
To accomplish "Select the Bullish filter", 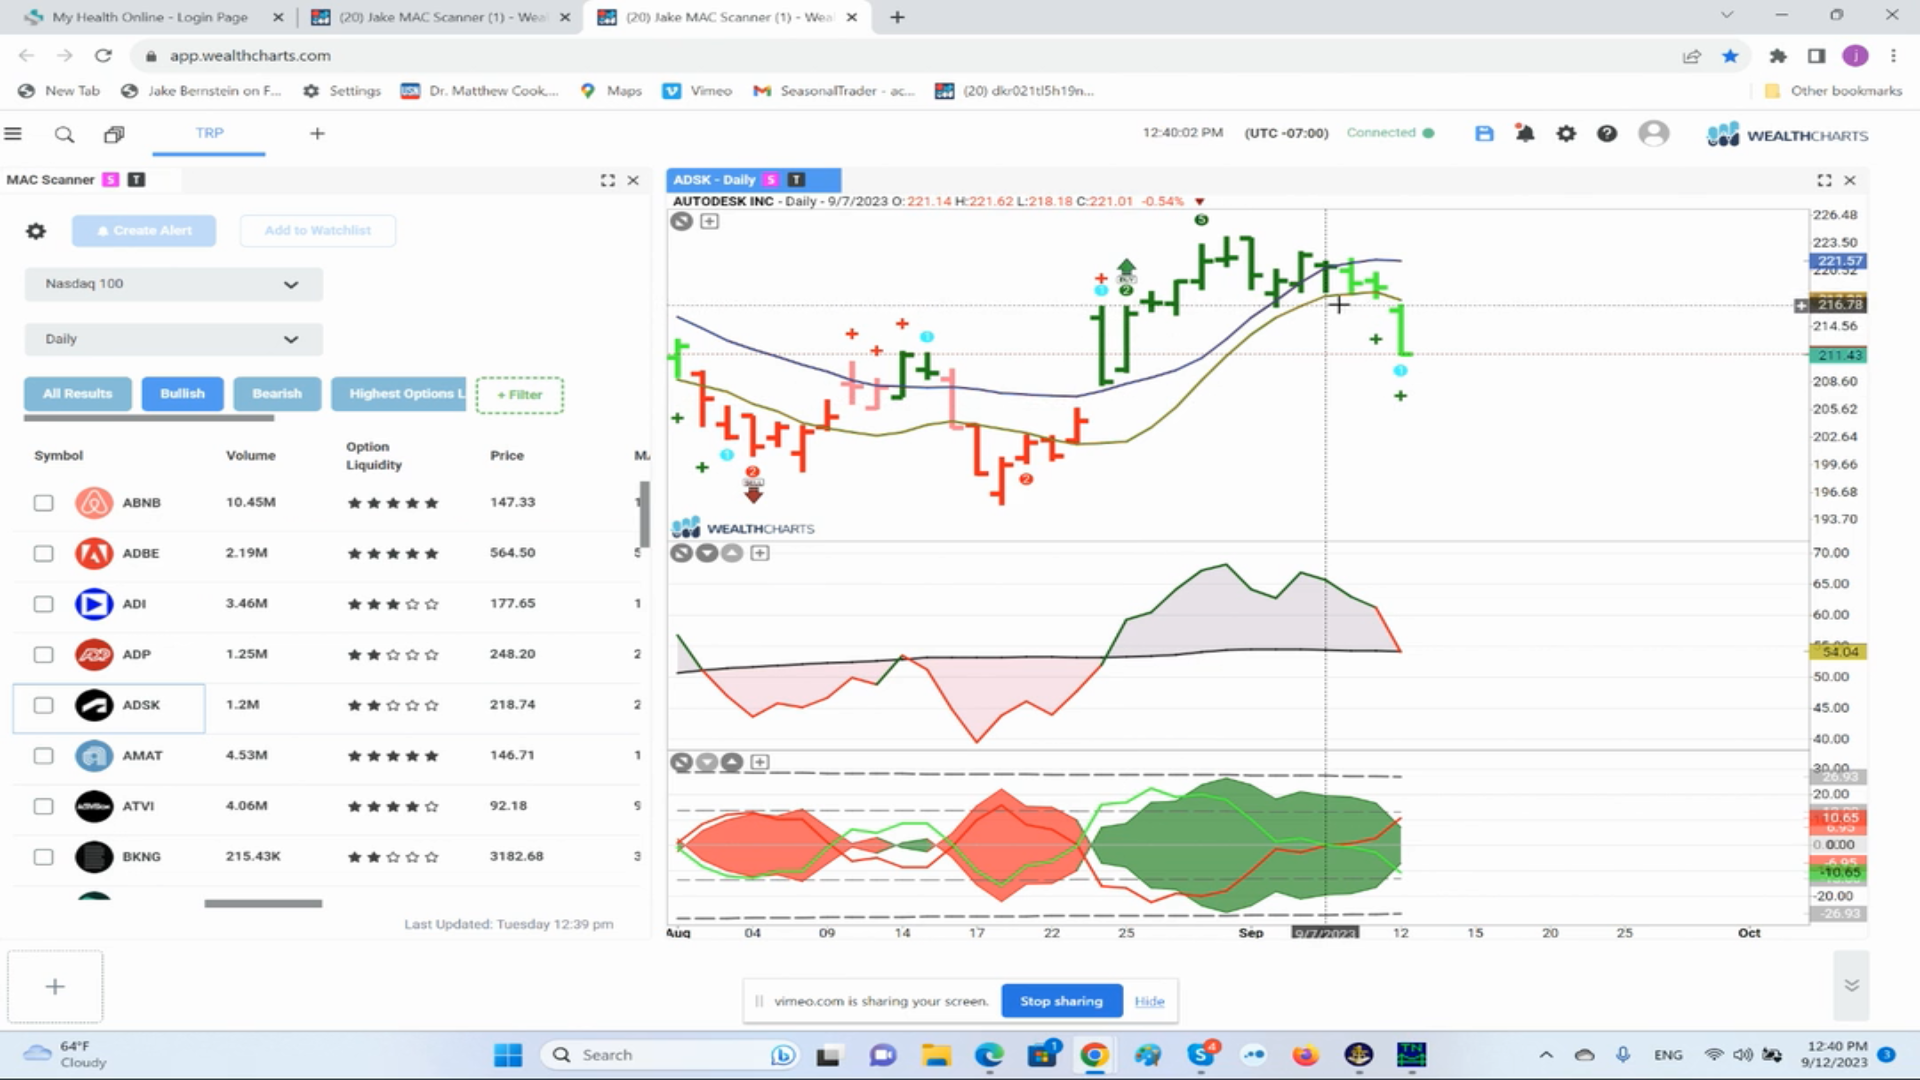I will (x=182, y=394).
